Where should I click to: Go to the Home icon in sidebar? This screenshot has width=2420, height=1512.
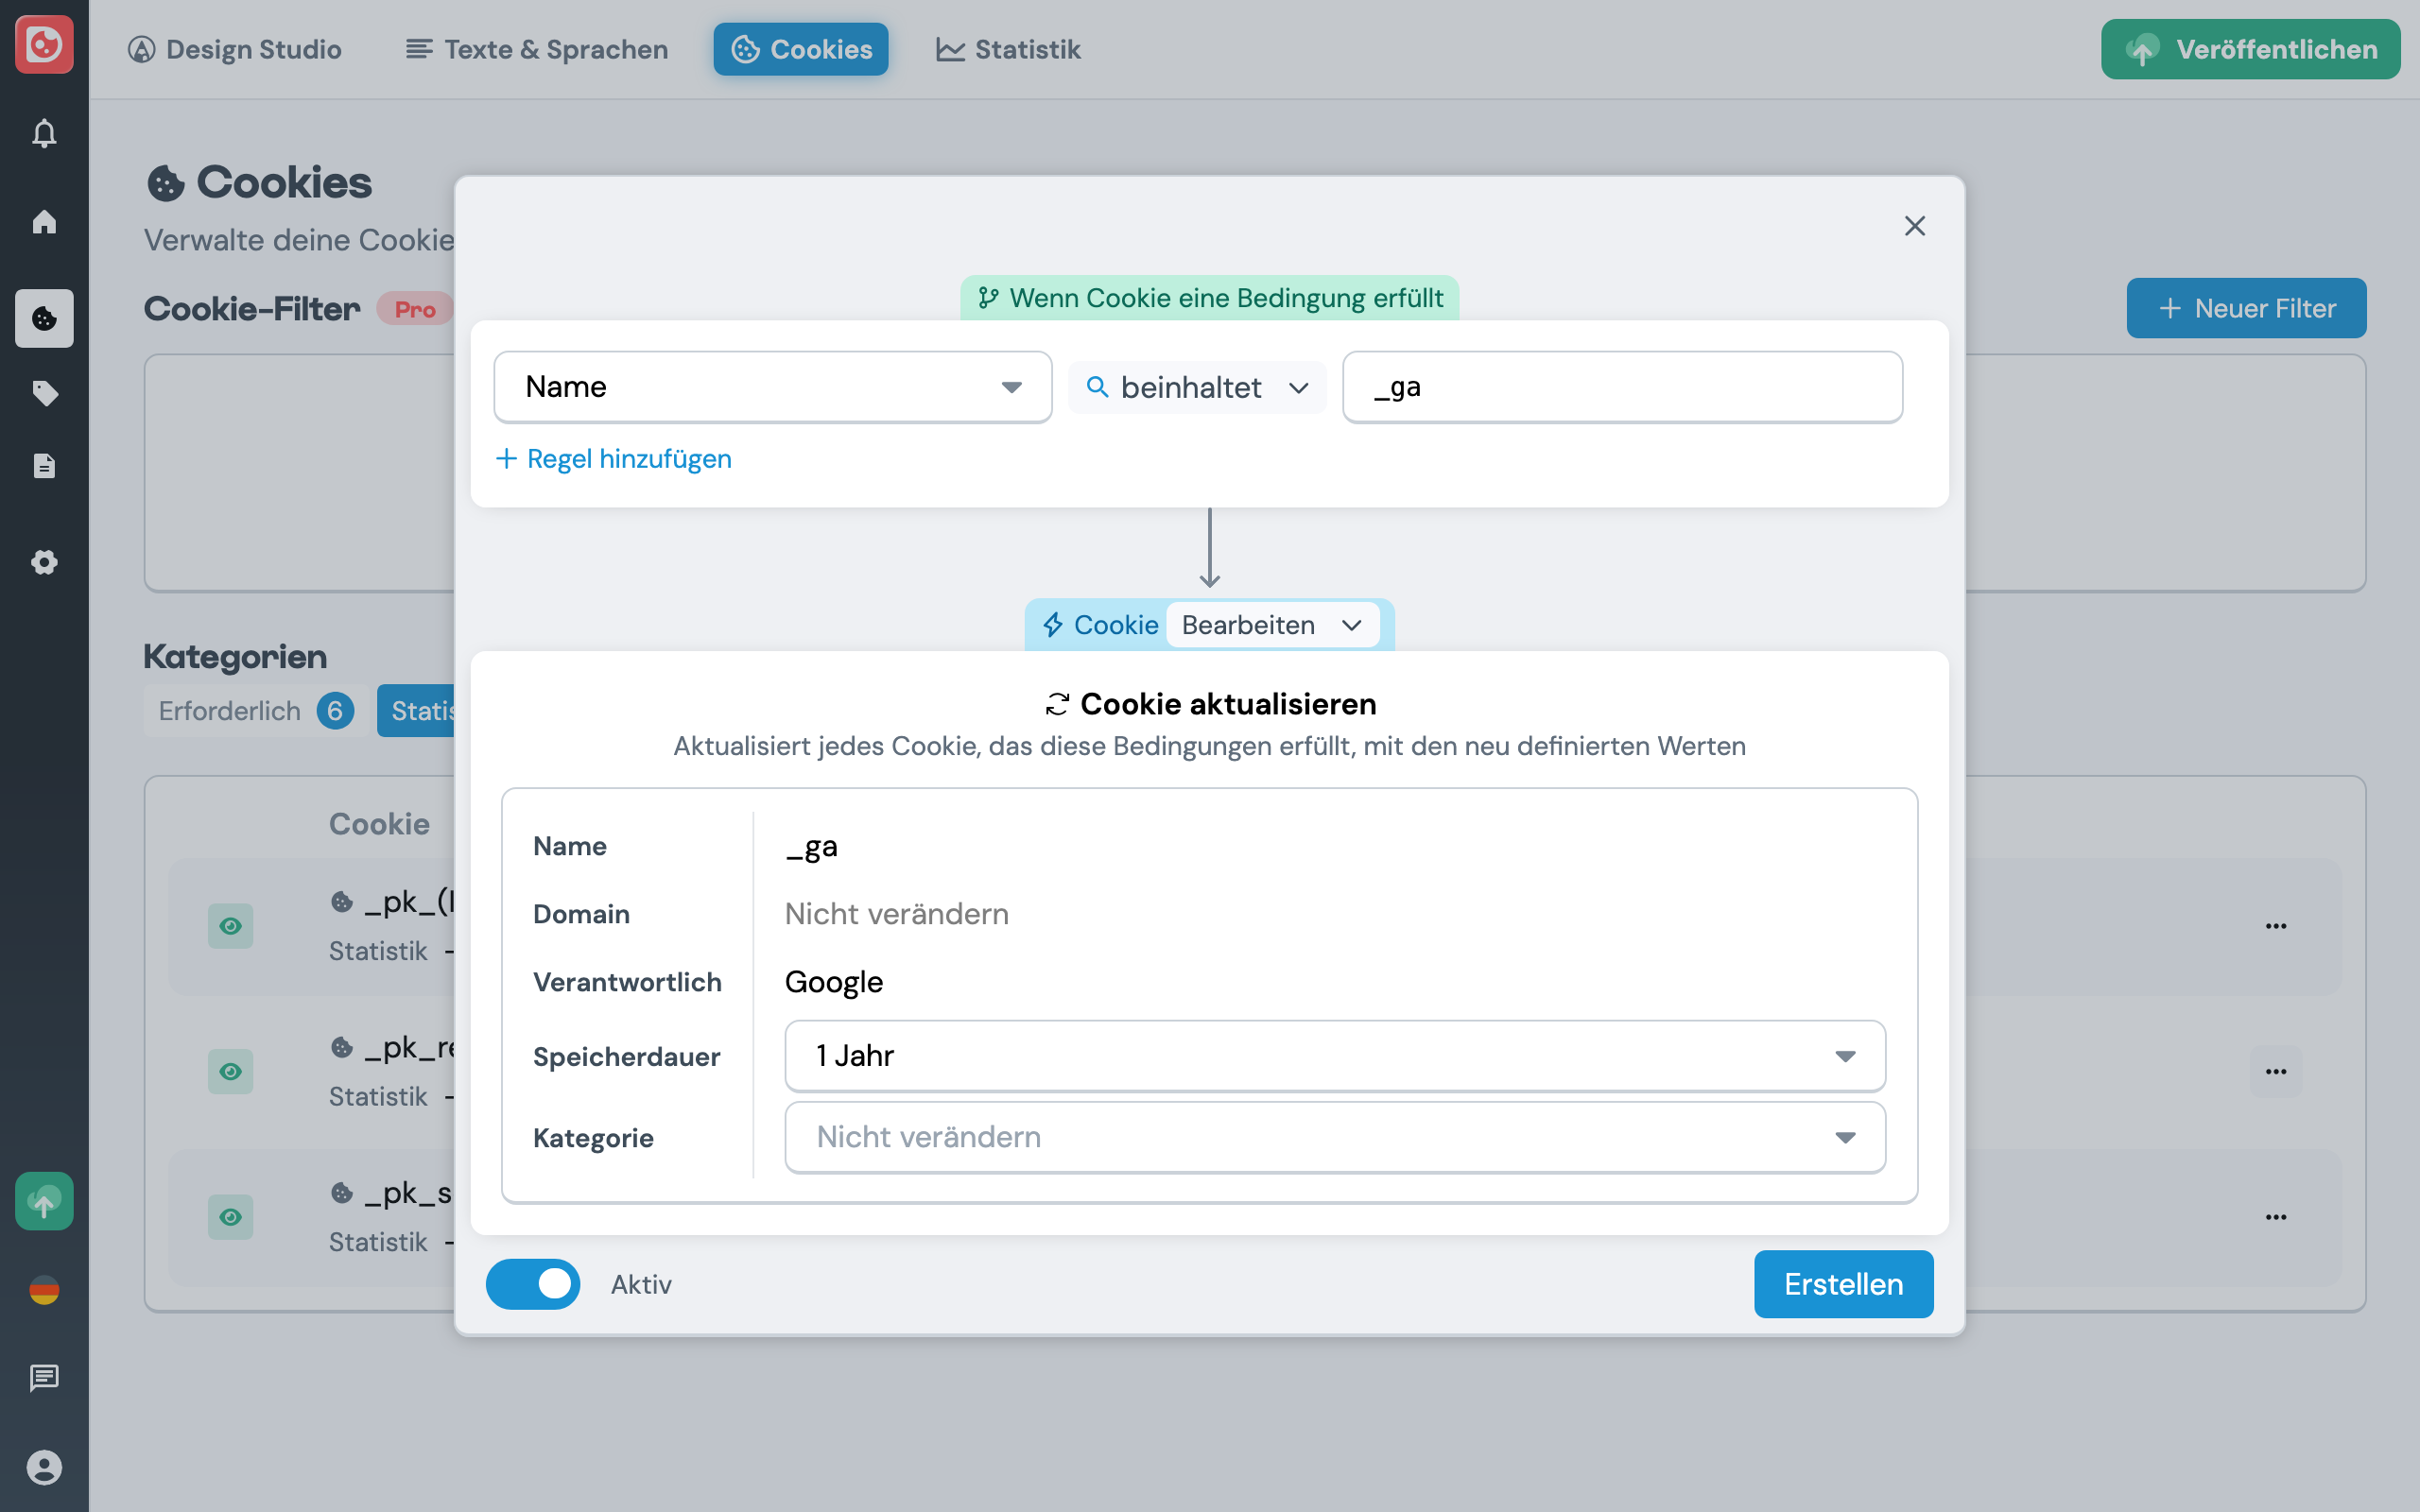pos(44,223)
